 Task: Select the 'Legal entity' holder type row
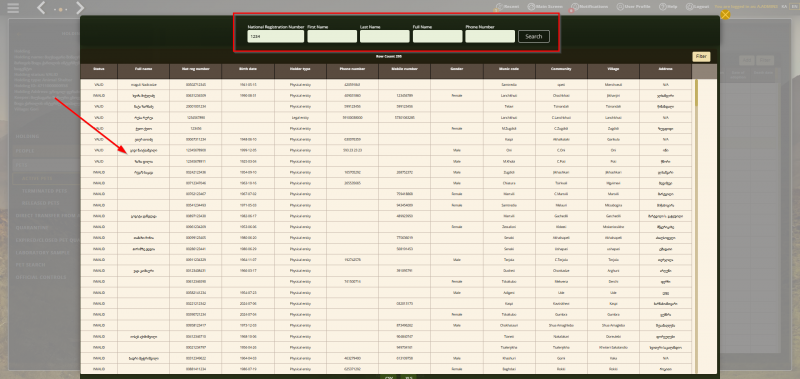[386, 117]
